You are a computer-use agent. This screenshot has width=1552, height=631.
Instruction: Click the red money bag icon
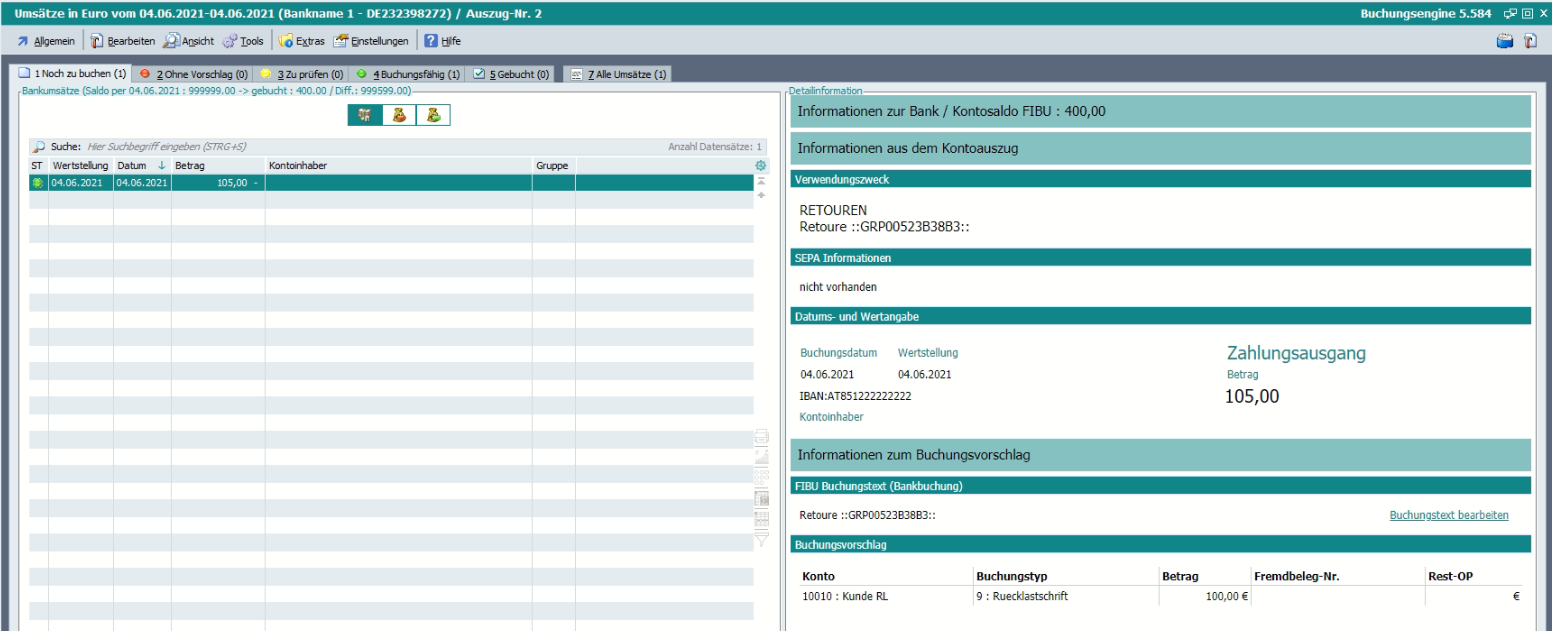[399, 115]
